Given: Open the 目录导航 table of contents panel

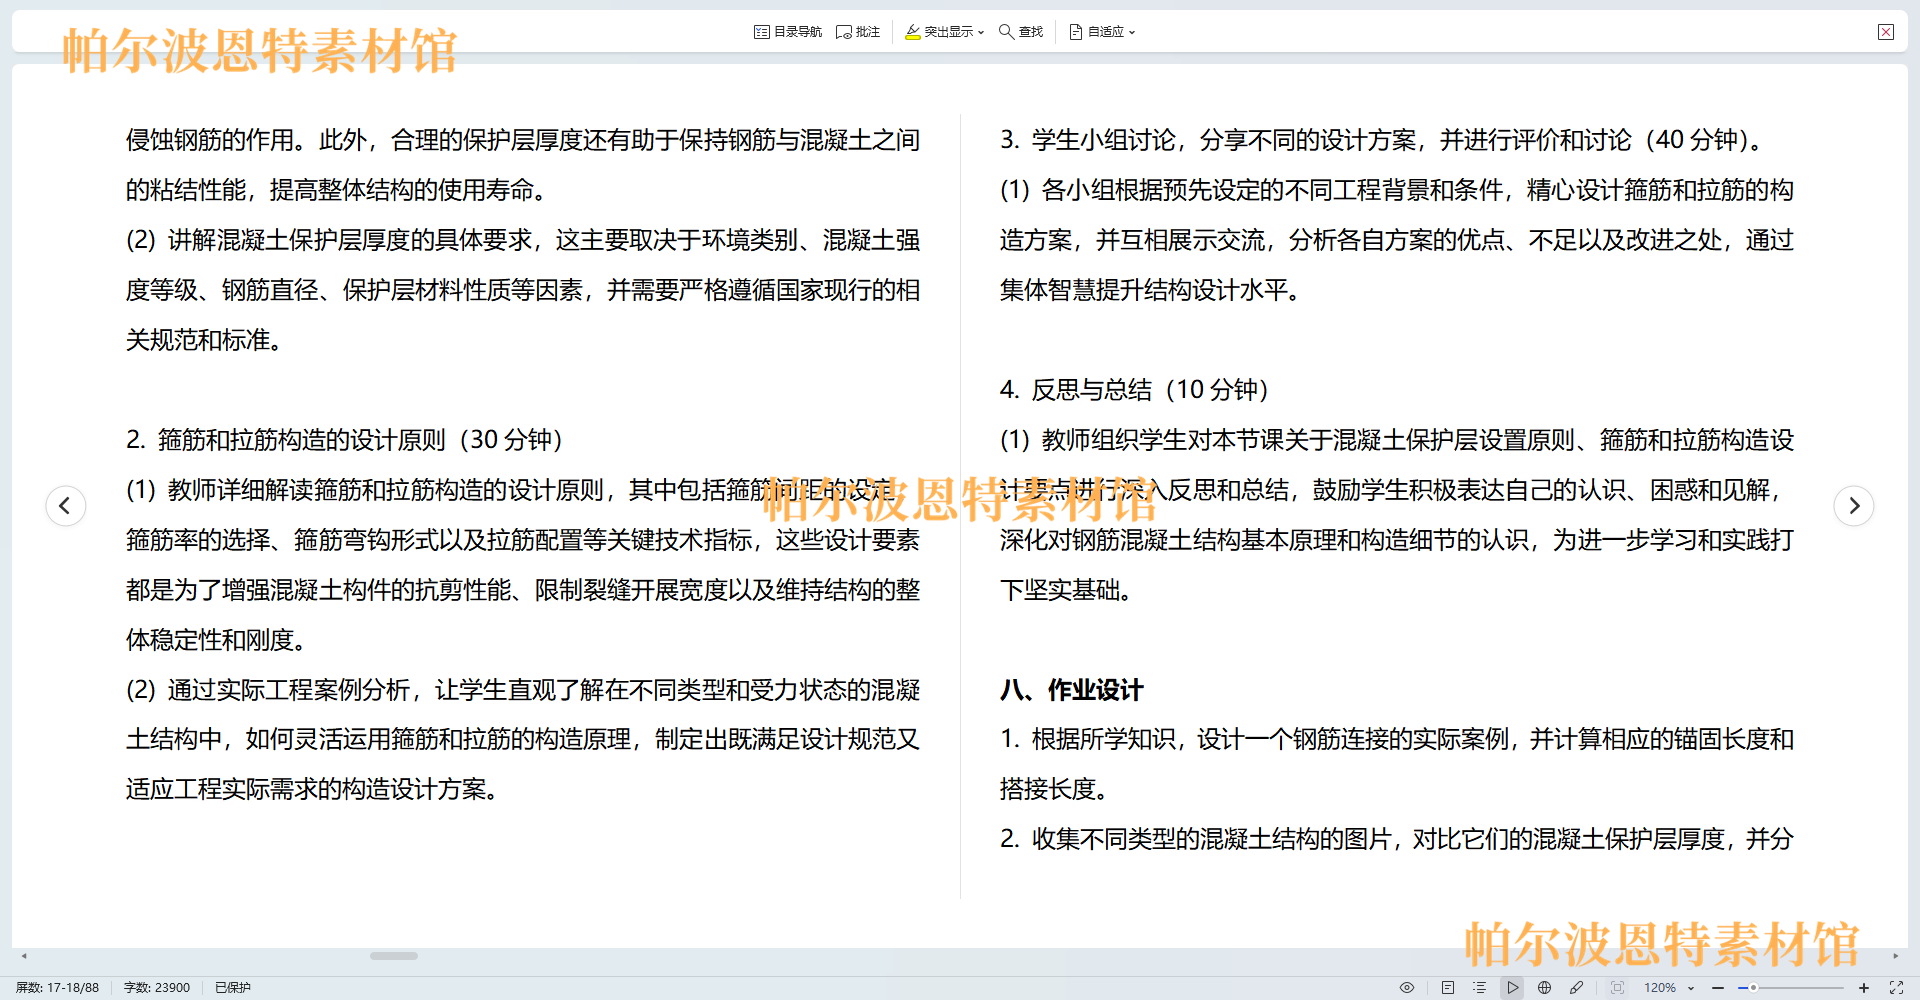Looking at the screenshot, I should coord(788,32).
